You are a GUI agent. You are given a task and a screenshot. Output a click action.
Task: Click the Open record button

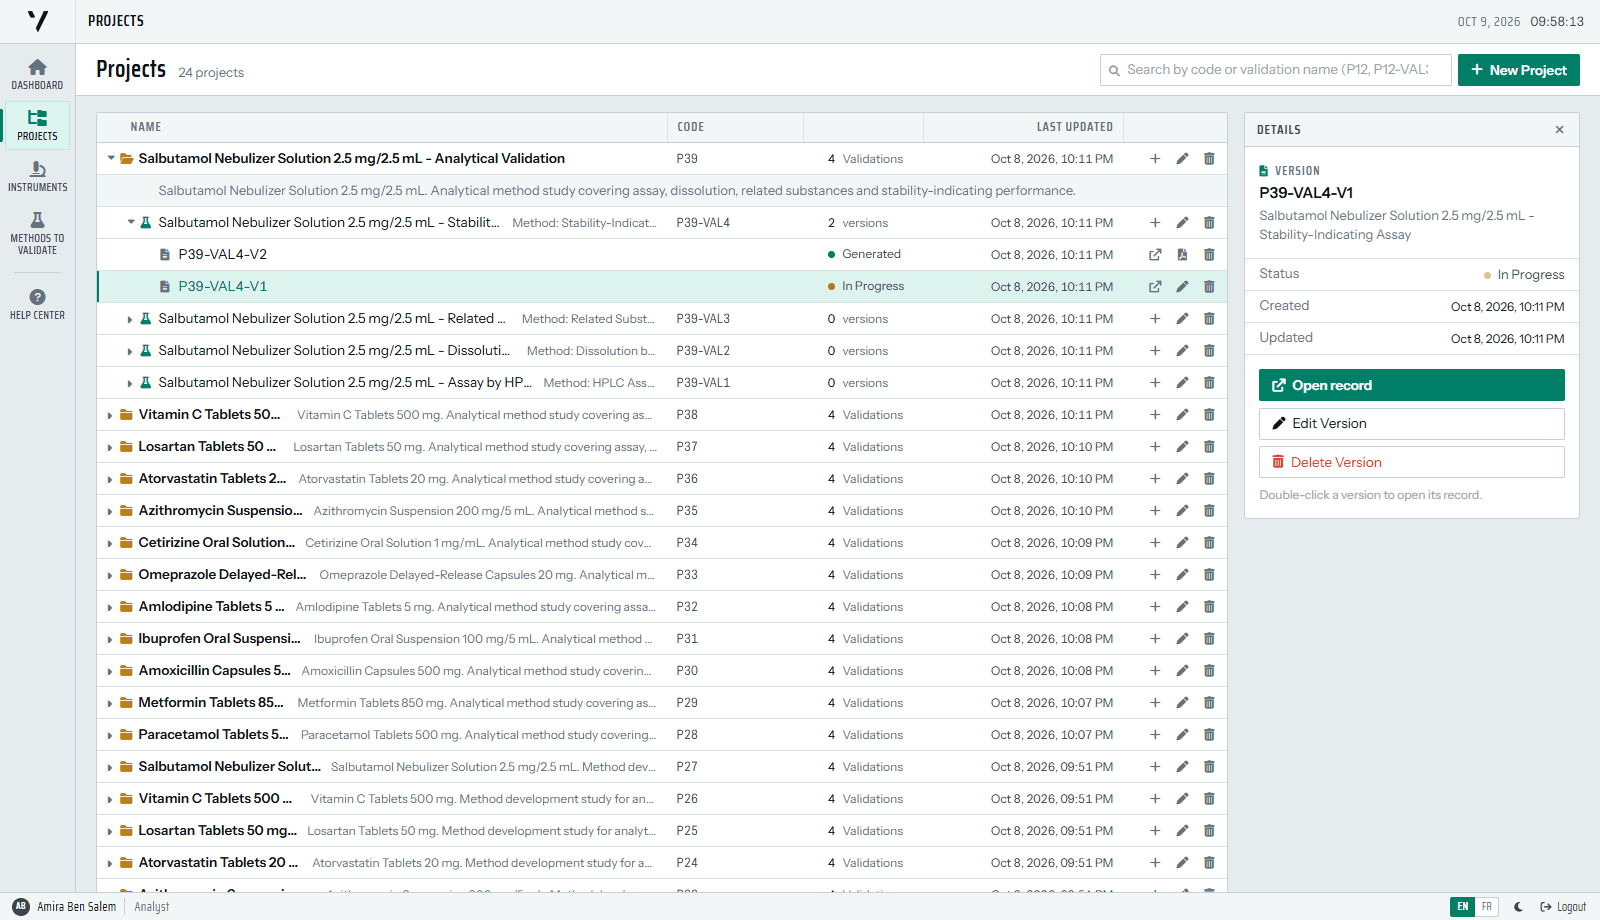(x=1411, y=385)
